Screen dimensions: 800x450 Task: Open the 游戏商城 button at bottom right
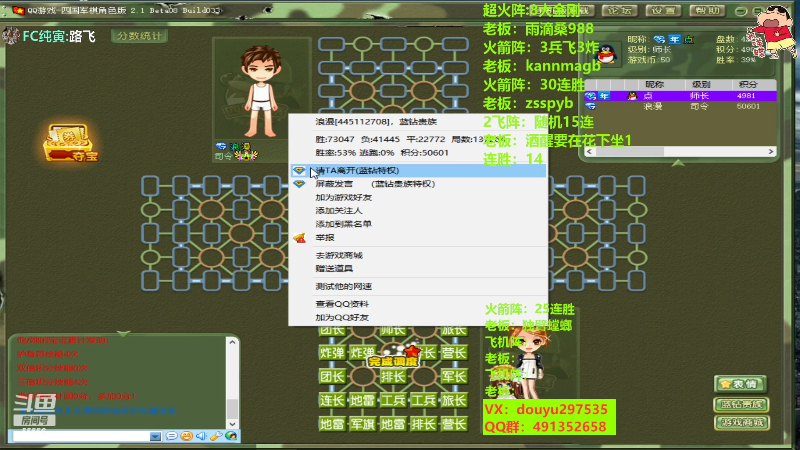point(741,422)
